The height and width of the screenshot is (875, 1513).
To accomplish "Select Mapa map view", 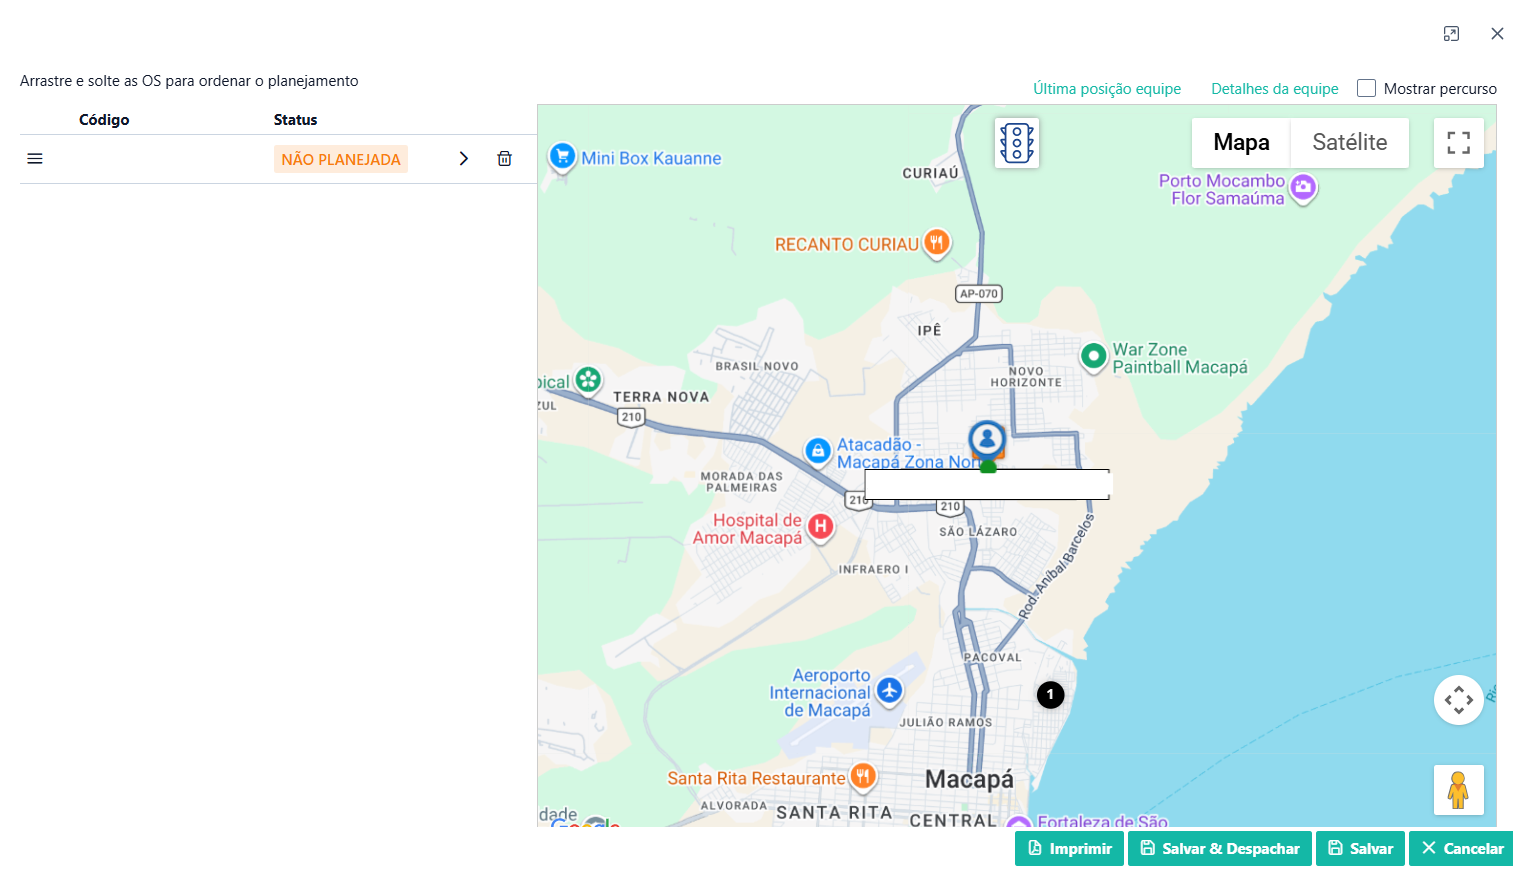I will [x=1241, y=143].
